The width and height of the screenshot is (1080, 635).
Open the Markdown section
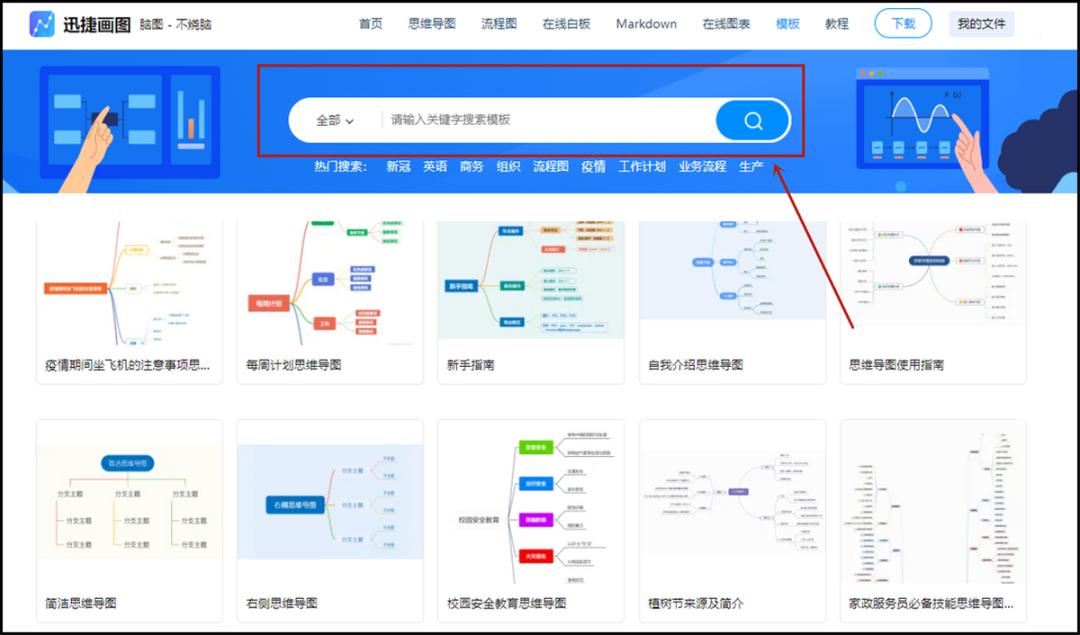[645, 23]
